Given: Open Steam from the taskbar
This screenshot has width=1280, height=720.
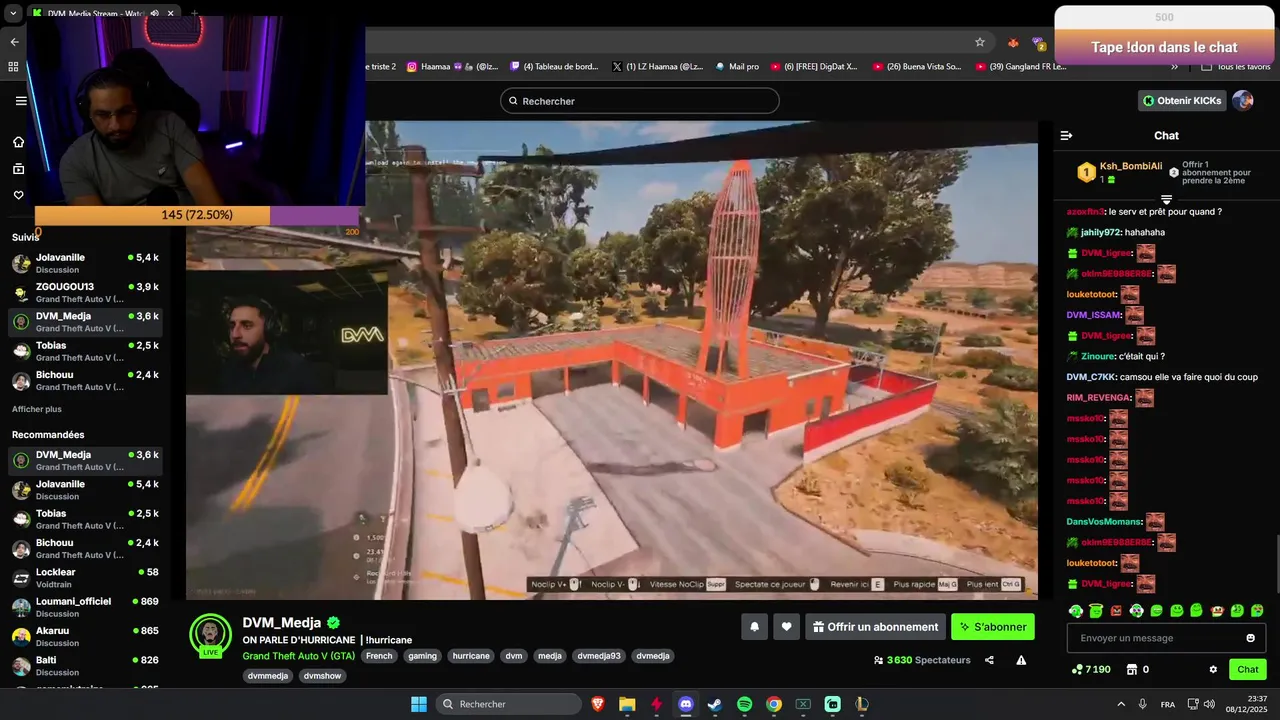Looking at the screenshot, I should tap(715, 704).
